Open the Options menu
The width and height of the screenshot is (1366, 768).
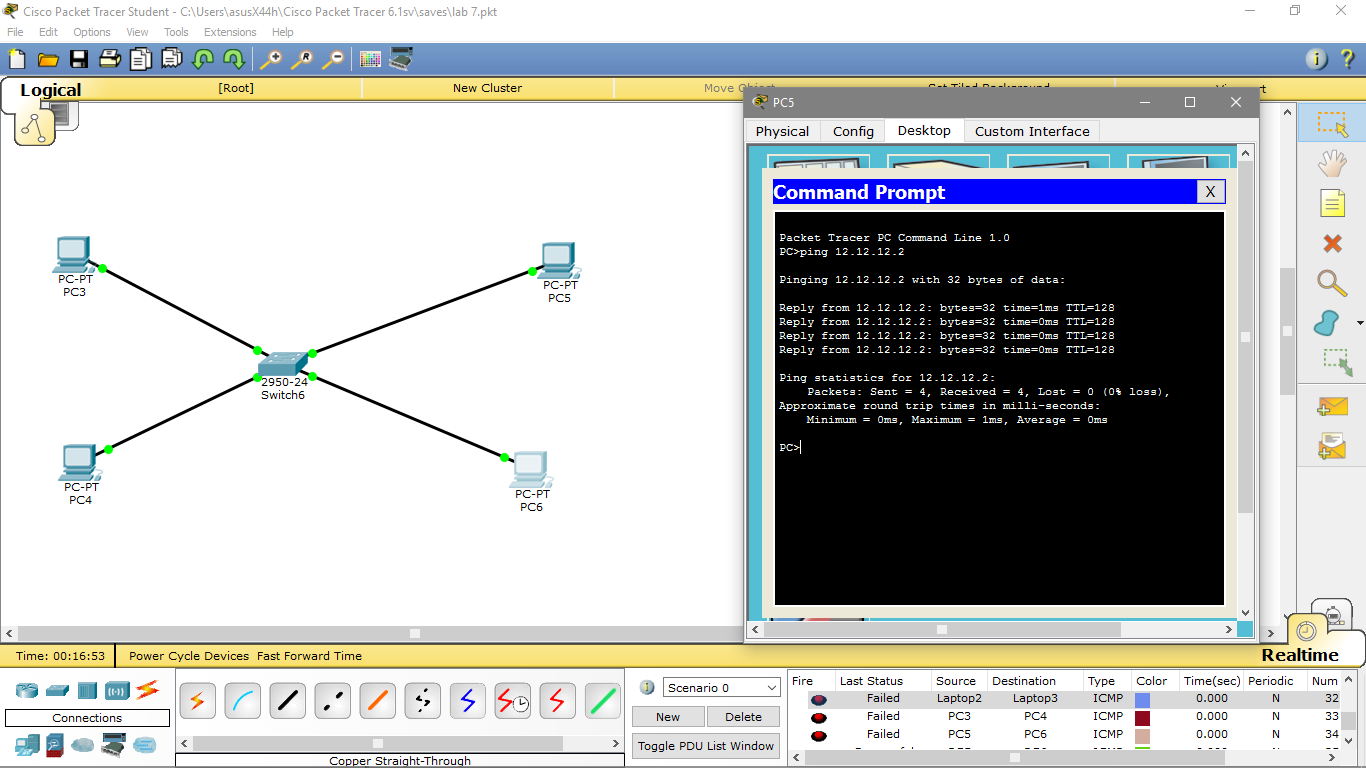[x=92, y=32]
